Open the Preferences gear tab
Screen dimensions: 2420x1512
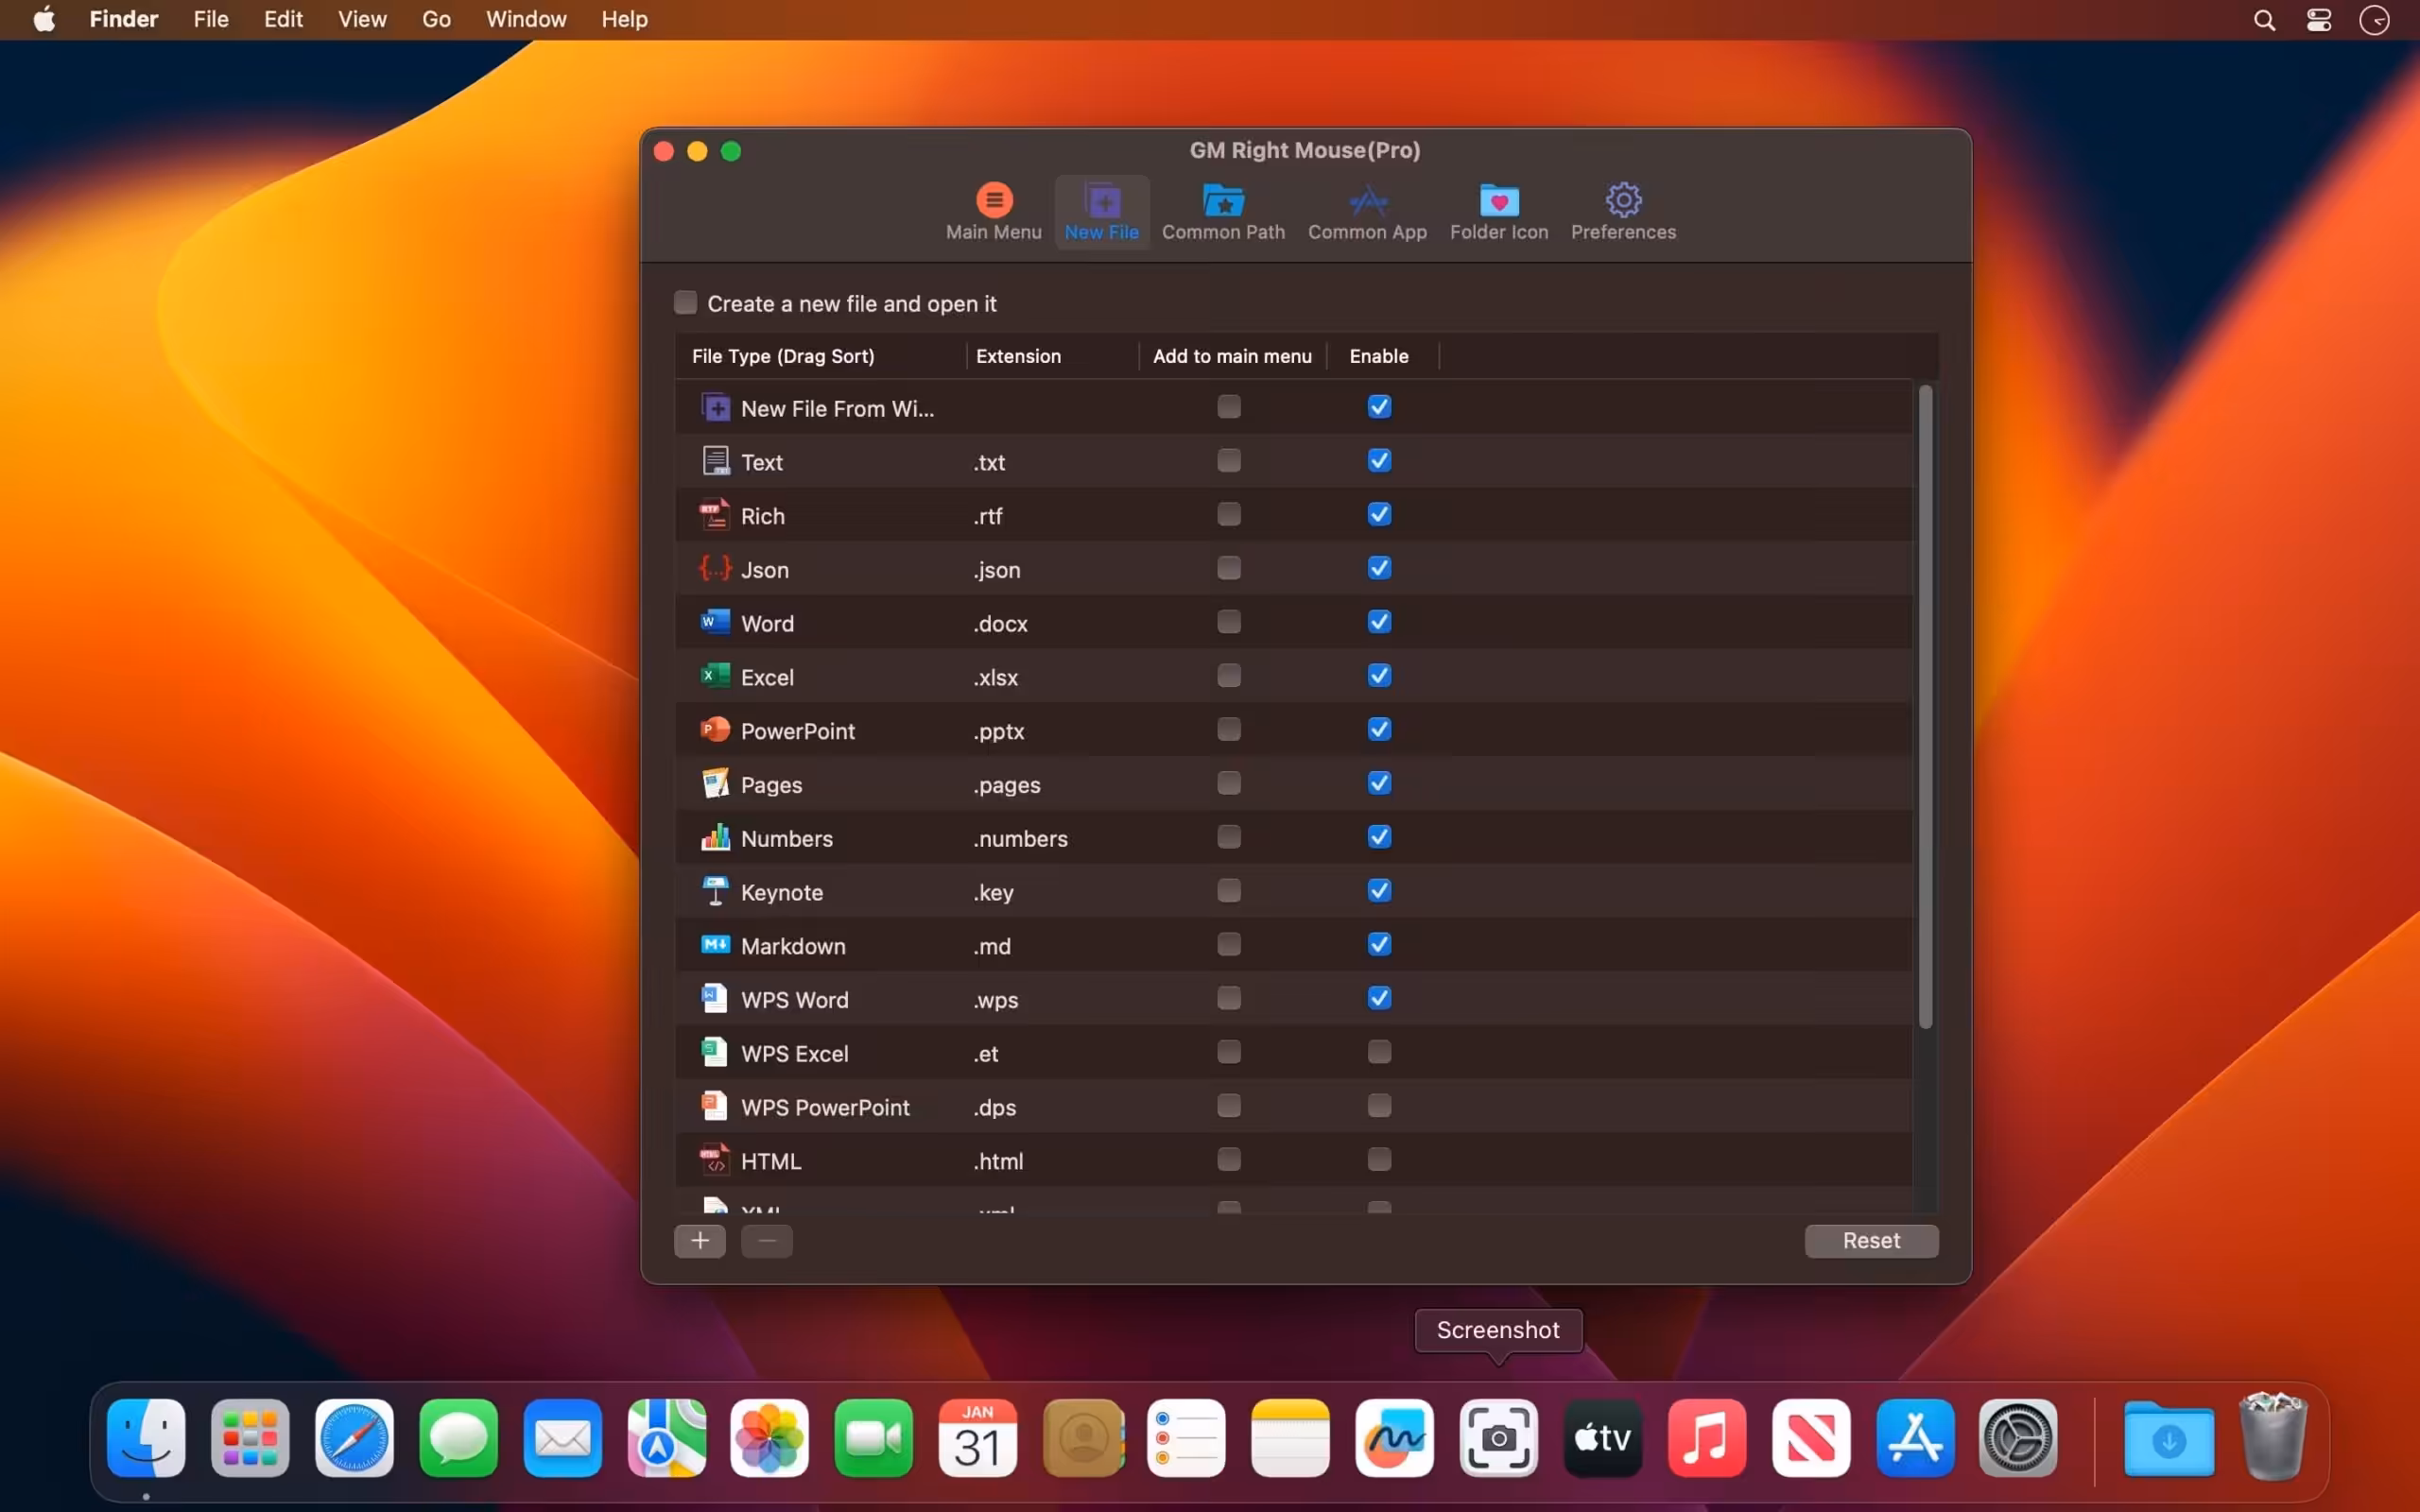click(1622, 212)
